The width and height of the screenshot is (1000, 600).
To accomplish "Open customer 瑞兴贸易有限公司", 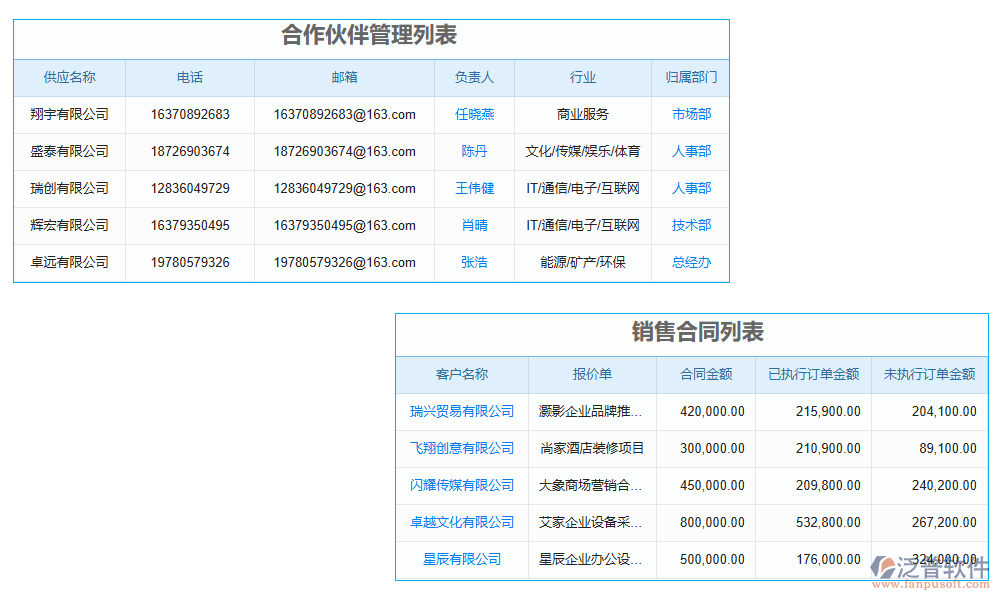I will (461, 411).
